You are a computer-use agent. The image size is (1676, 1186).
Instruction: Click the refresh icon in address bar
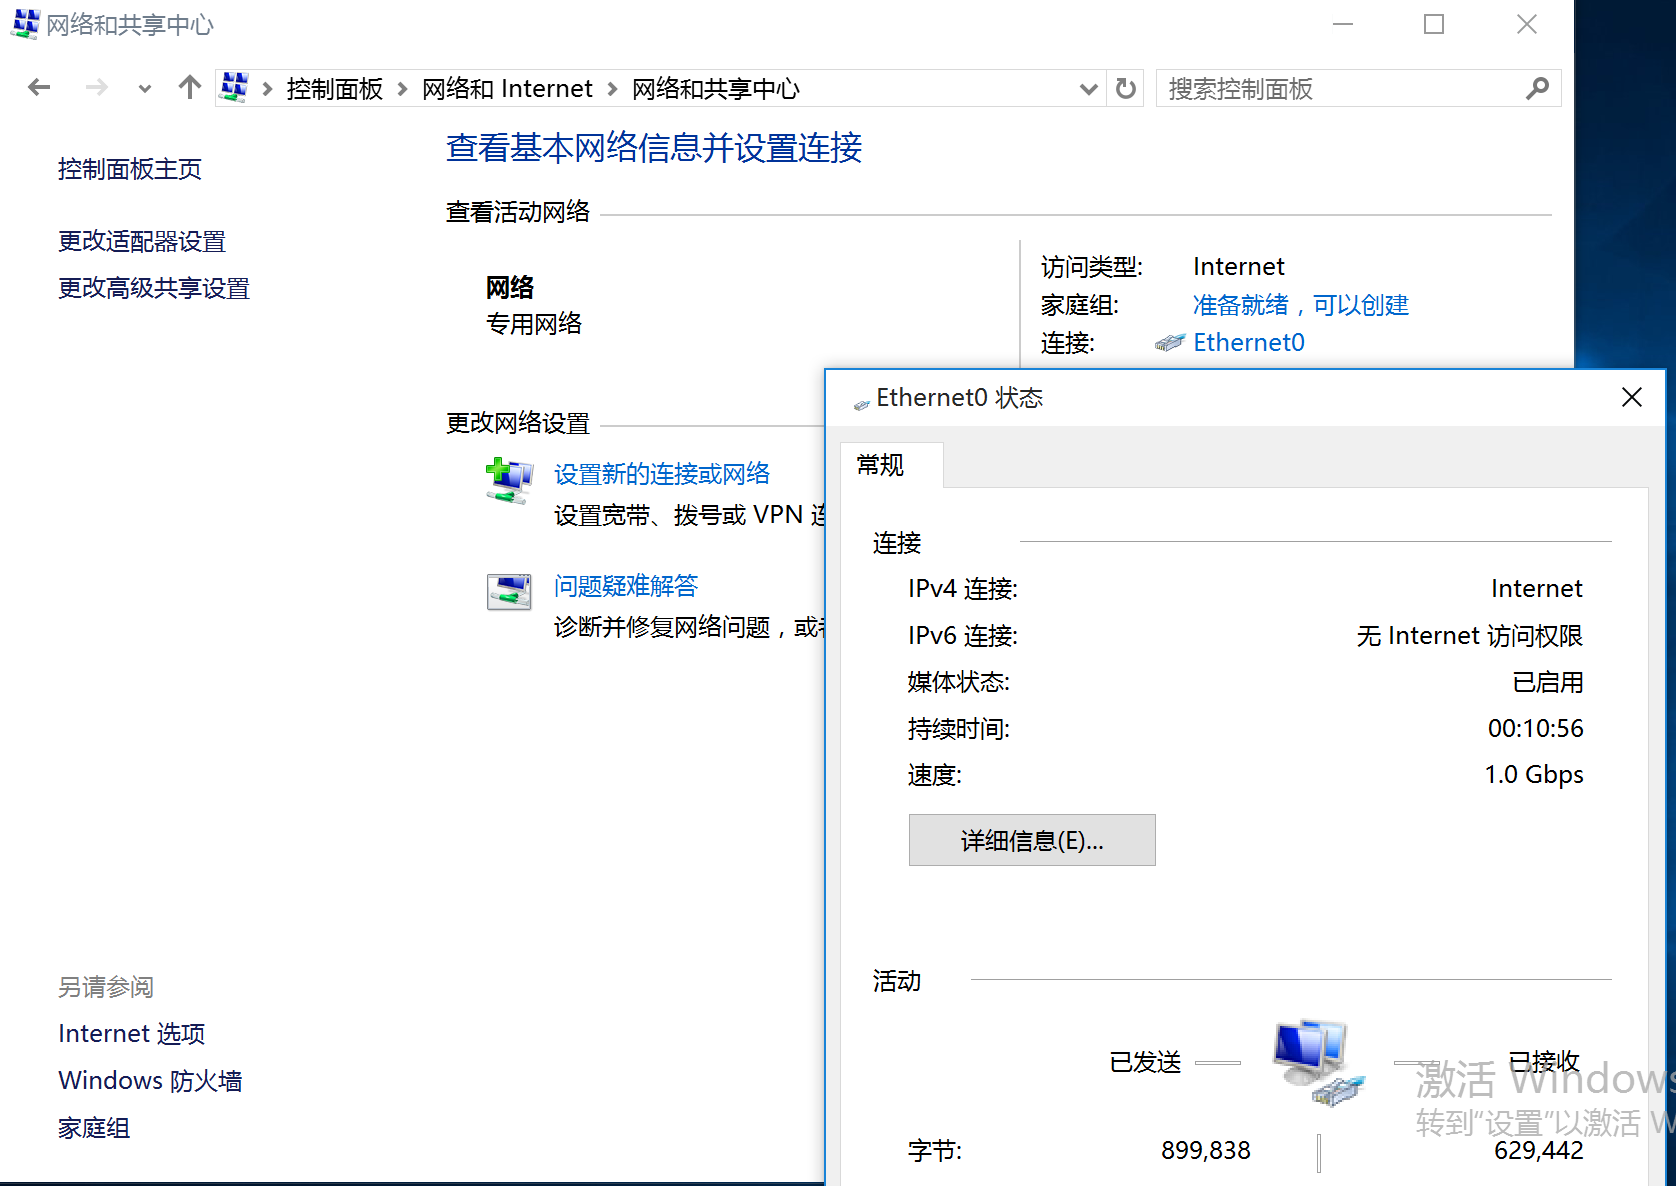click(1126, 89)
